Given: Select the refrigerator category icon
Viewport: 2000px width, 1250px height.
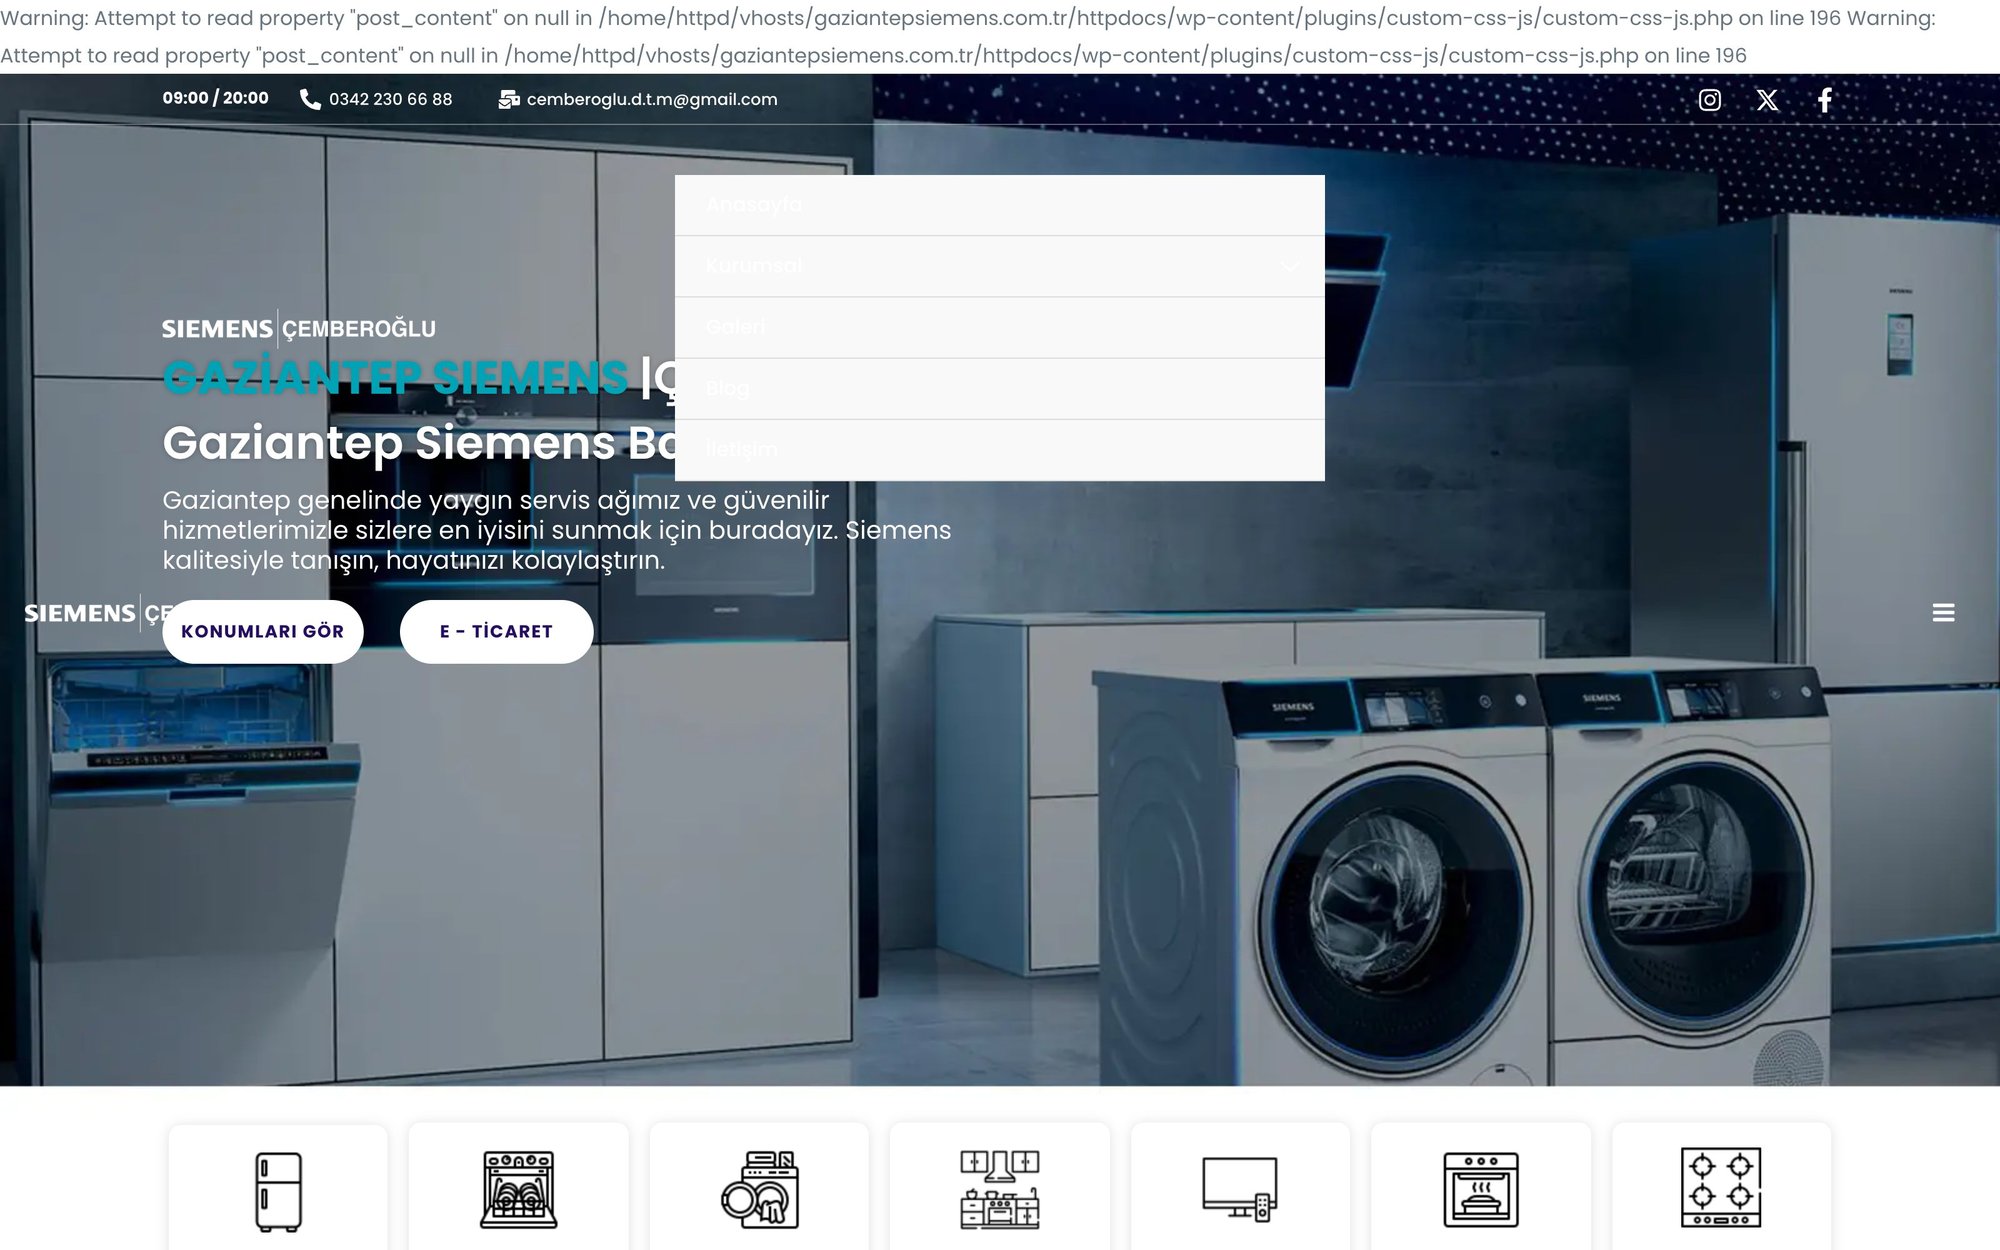Looking at the screenshot, I should point(278,1191).
